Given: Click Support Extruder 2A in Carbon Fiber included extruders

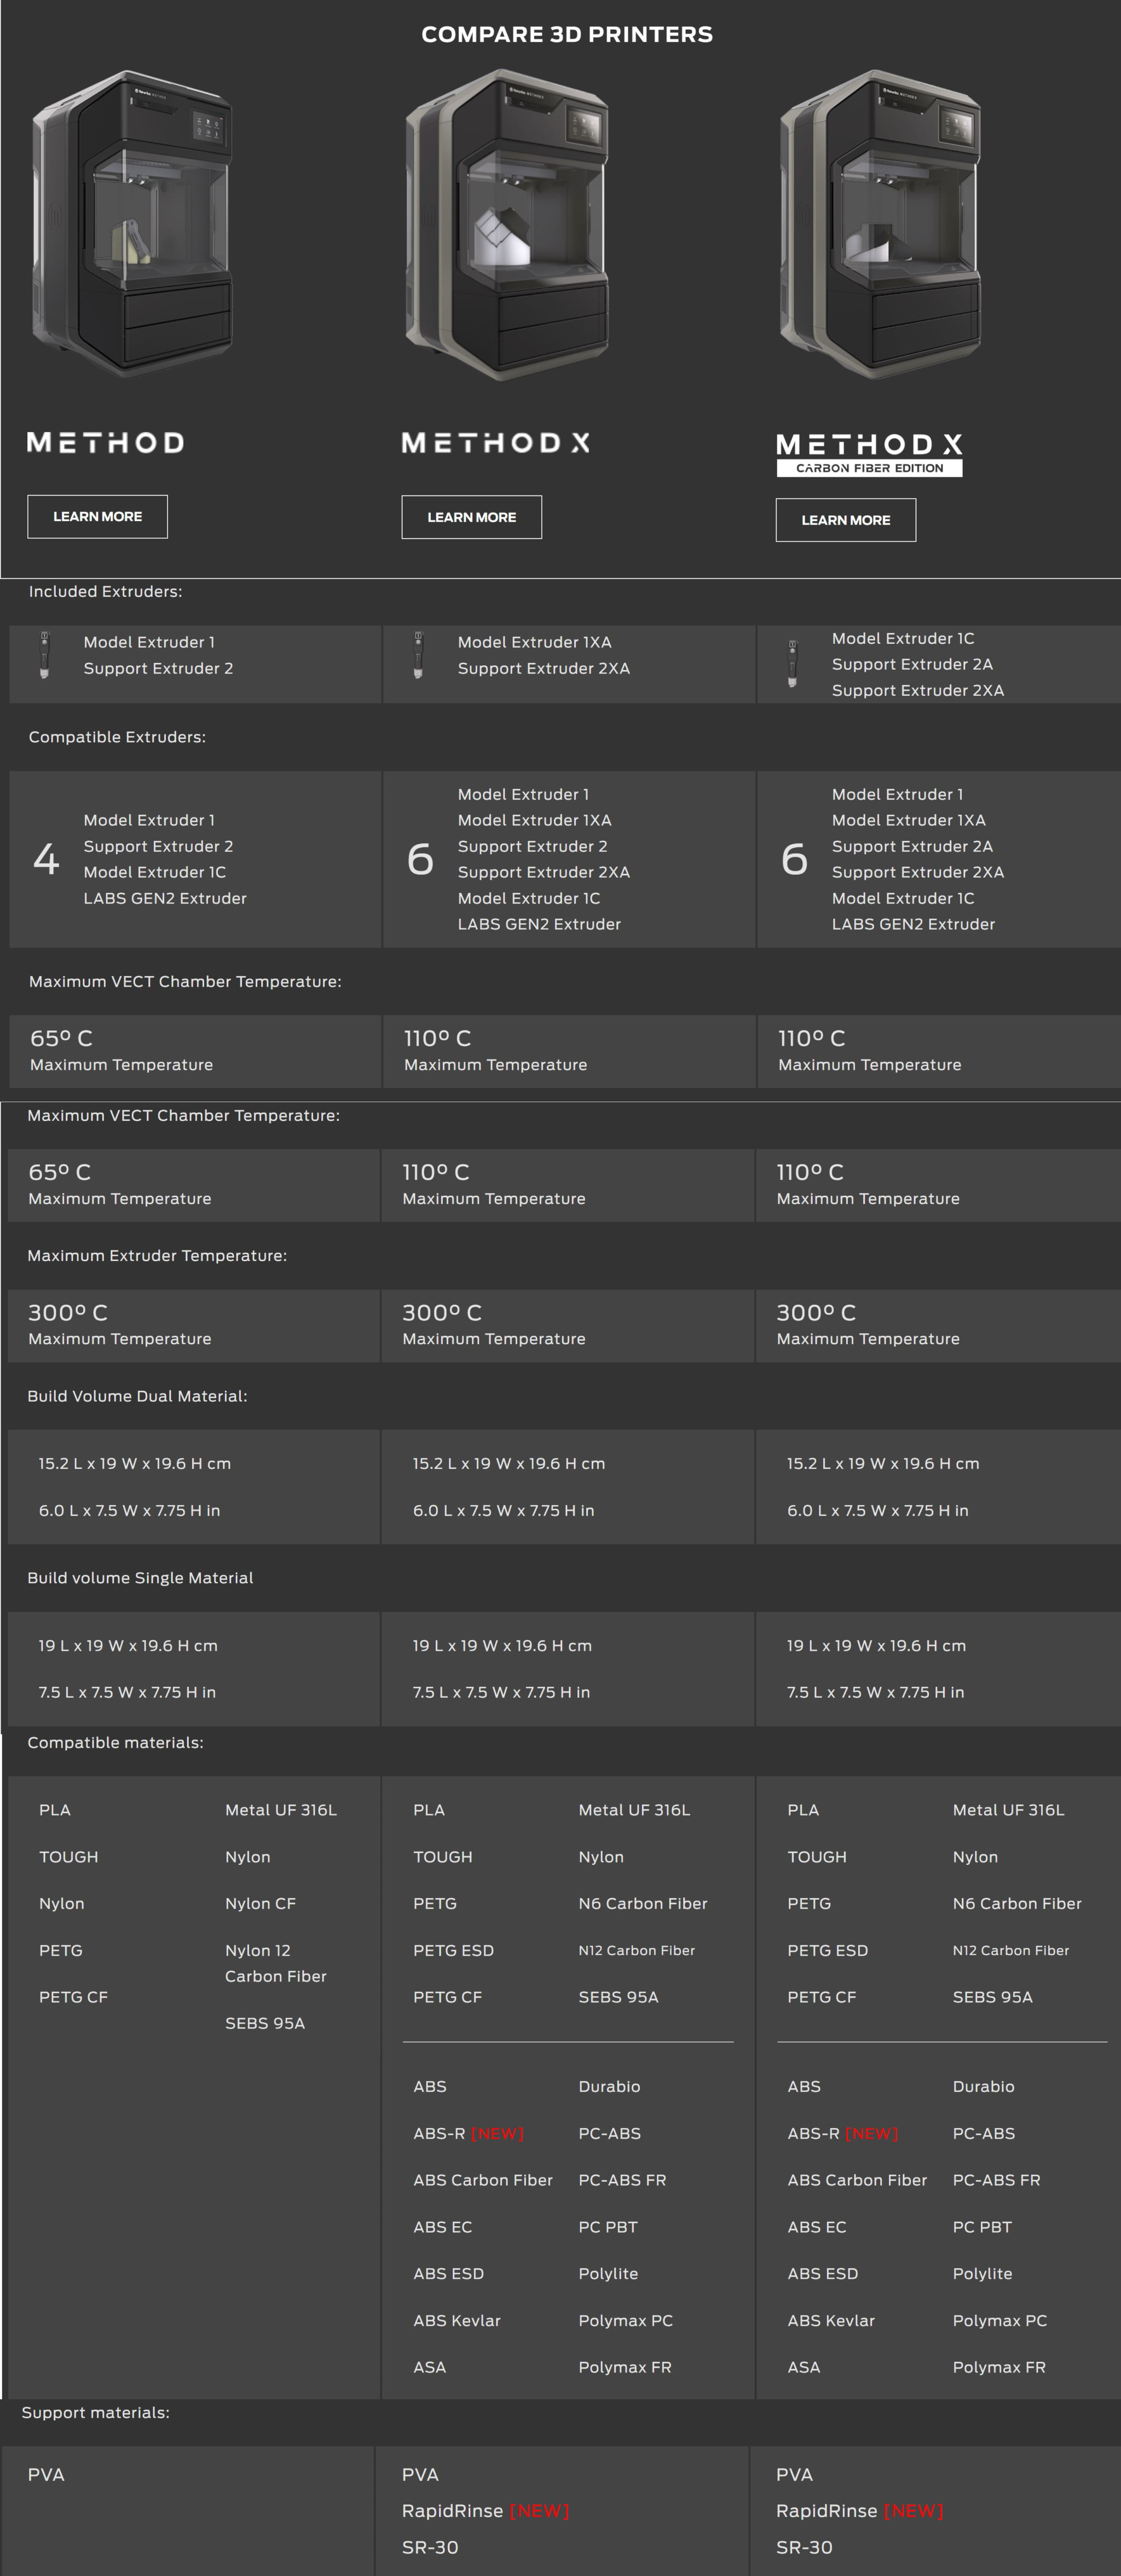Looking at the screenshot, I should tap(912, 664).
